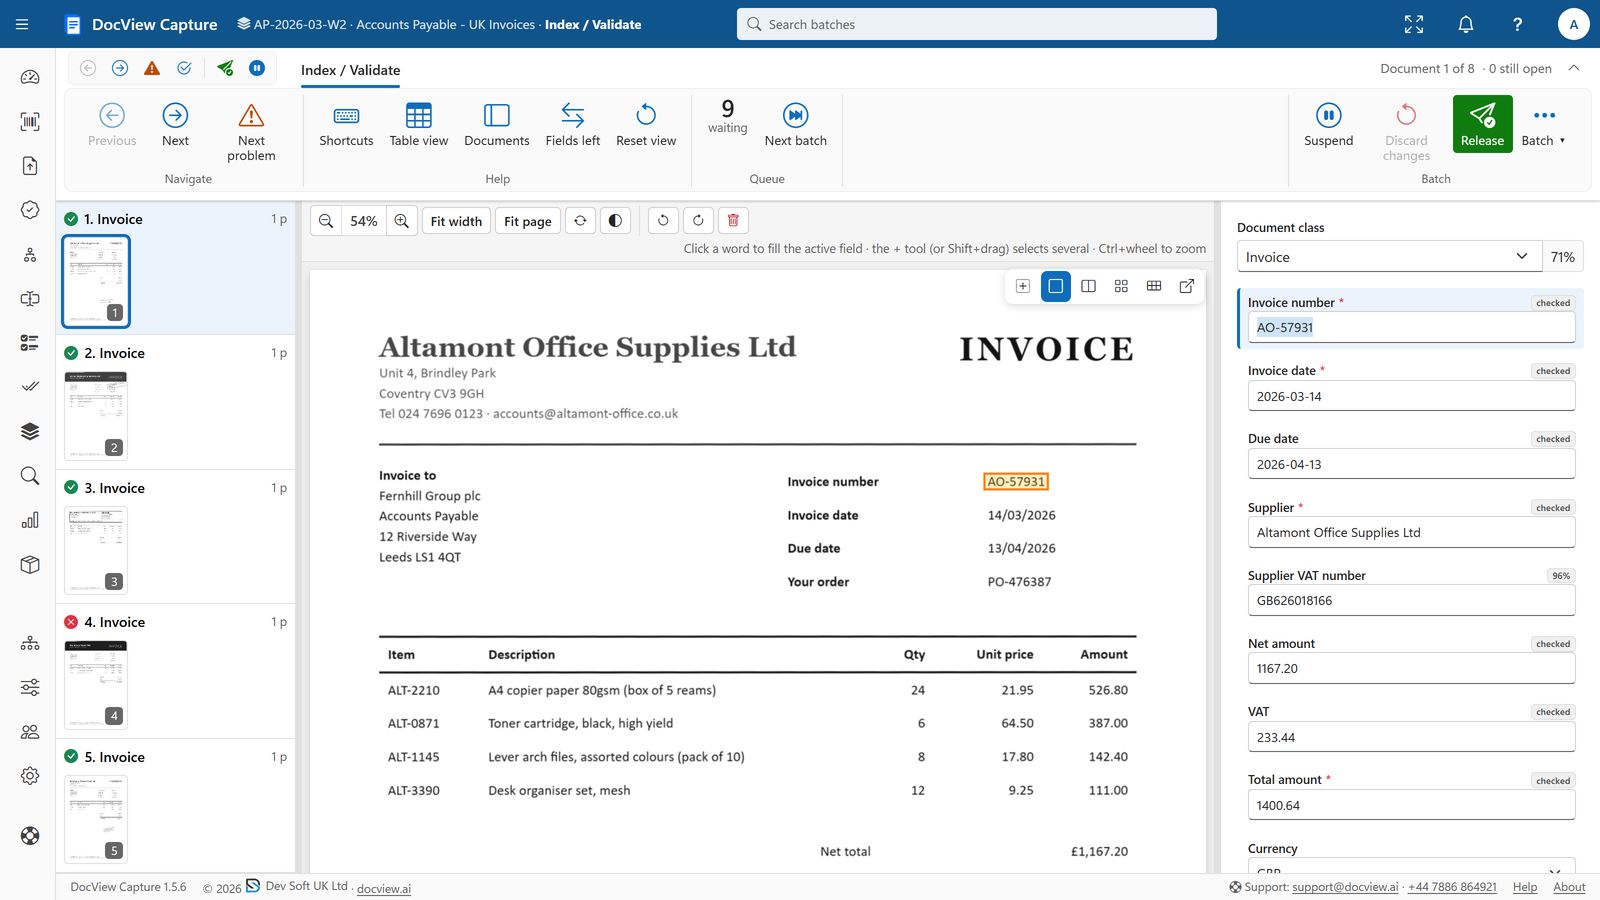Rotate page counterclockwise
This screenshot has height=900, width=1600.
pyautogui.click(x=663, y=220)
